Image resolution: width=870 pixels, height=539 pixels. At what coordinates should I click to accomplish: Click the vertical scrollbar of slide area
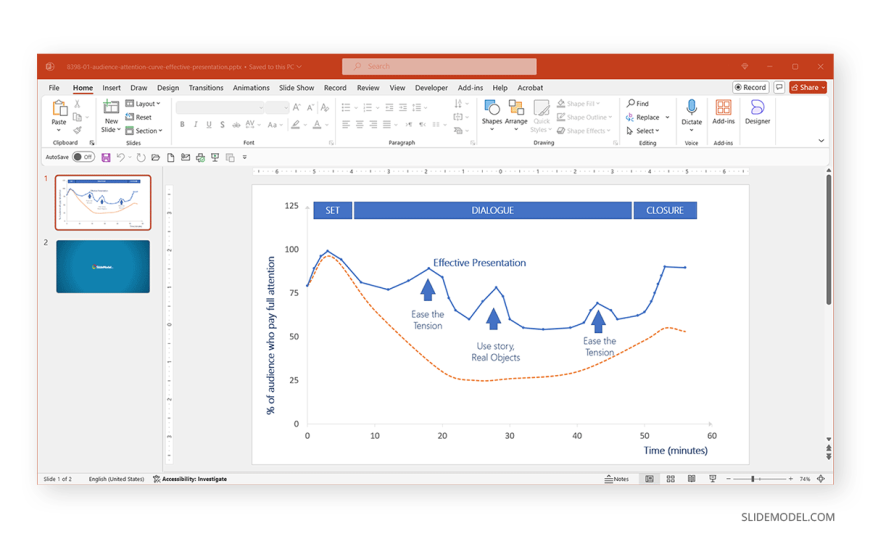coord(828,239)
